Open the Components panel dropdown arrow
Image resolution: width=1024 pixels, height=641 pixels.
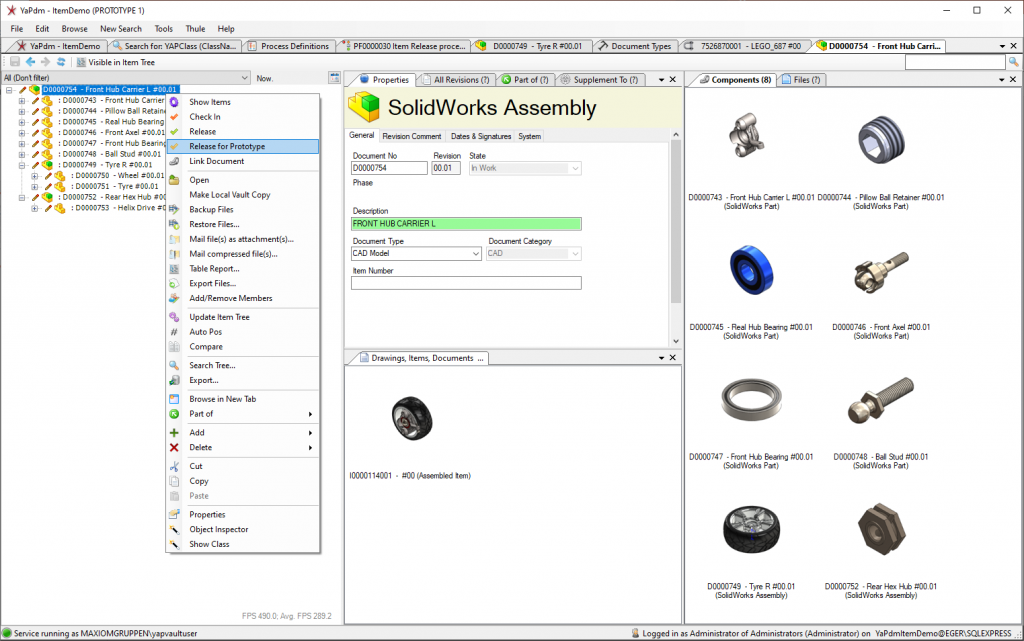pos(1002,80)
